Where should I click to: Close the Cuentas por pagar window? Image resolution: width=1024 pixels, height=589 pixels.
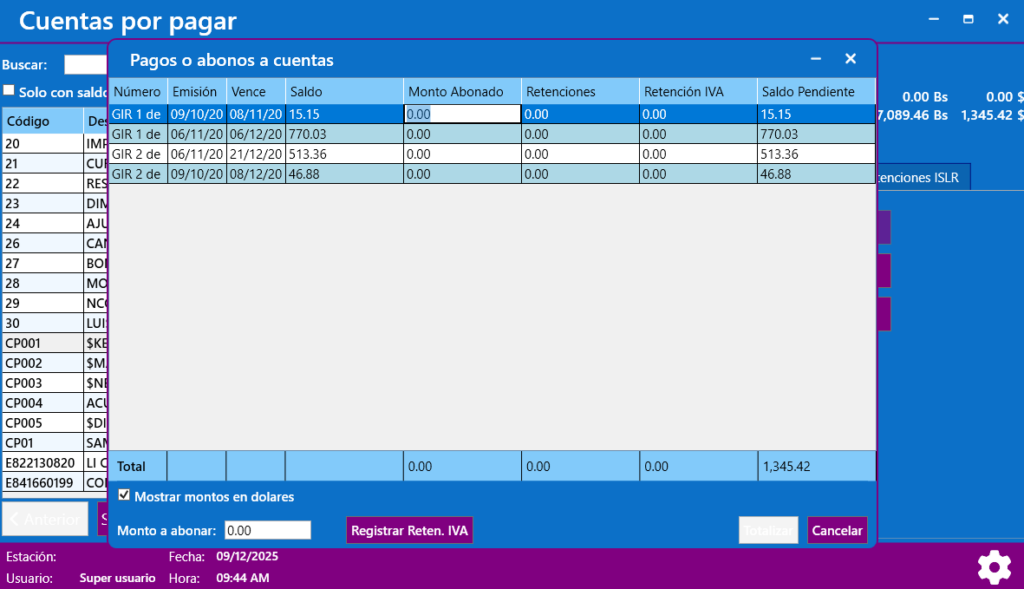tap(1002, 19)
